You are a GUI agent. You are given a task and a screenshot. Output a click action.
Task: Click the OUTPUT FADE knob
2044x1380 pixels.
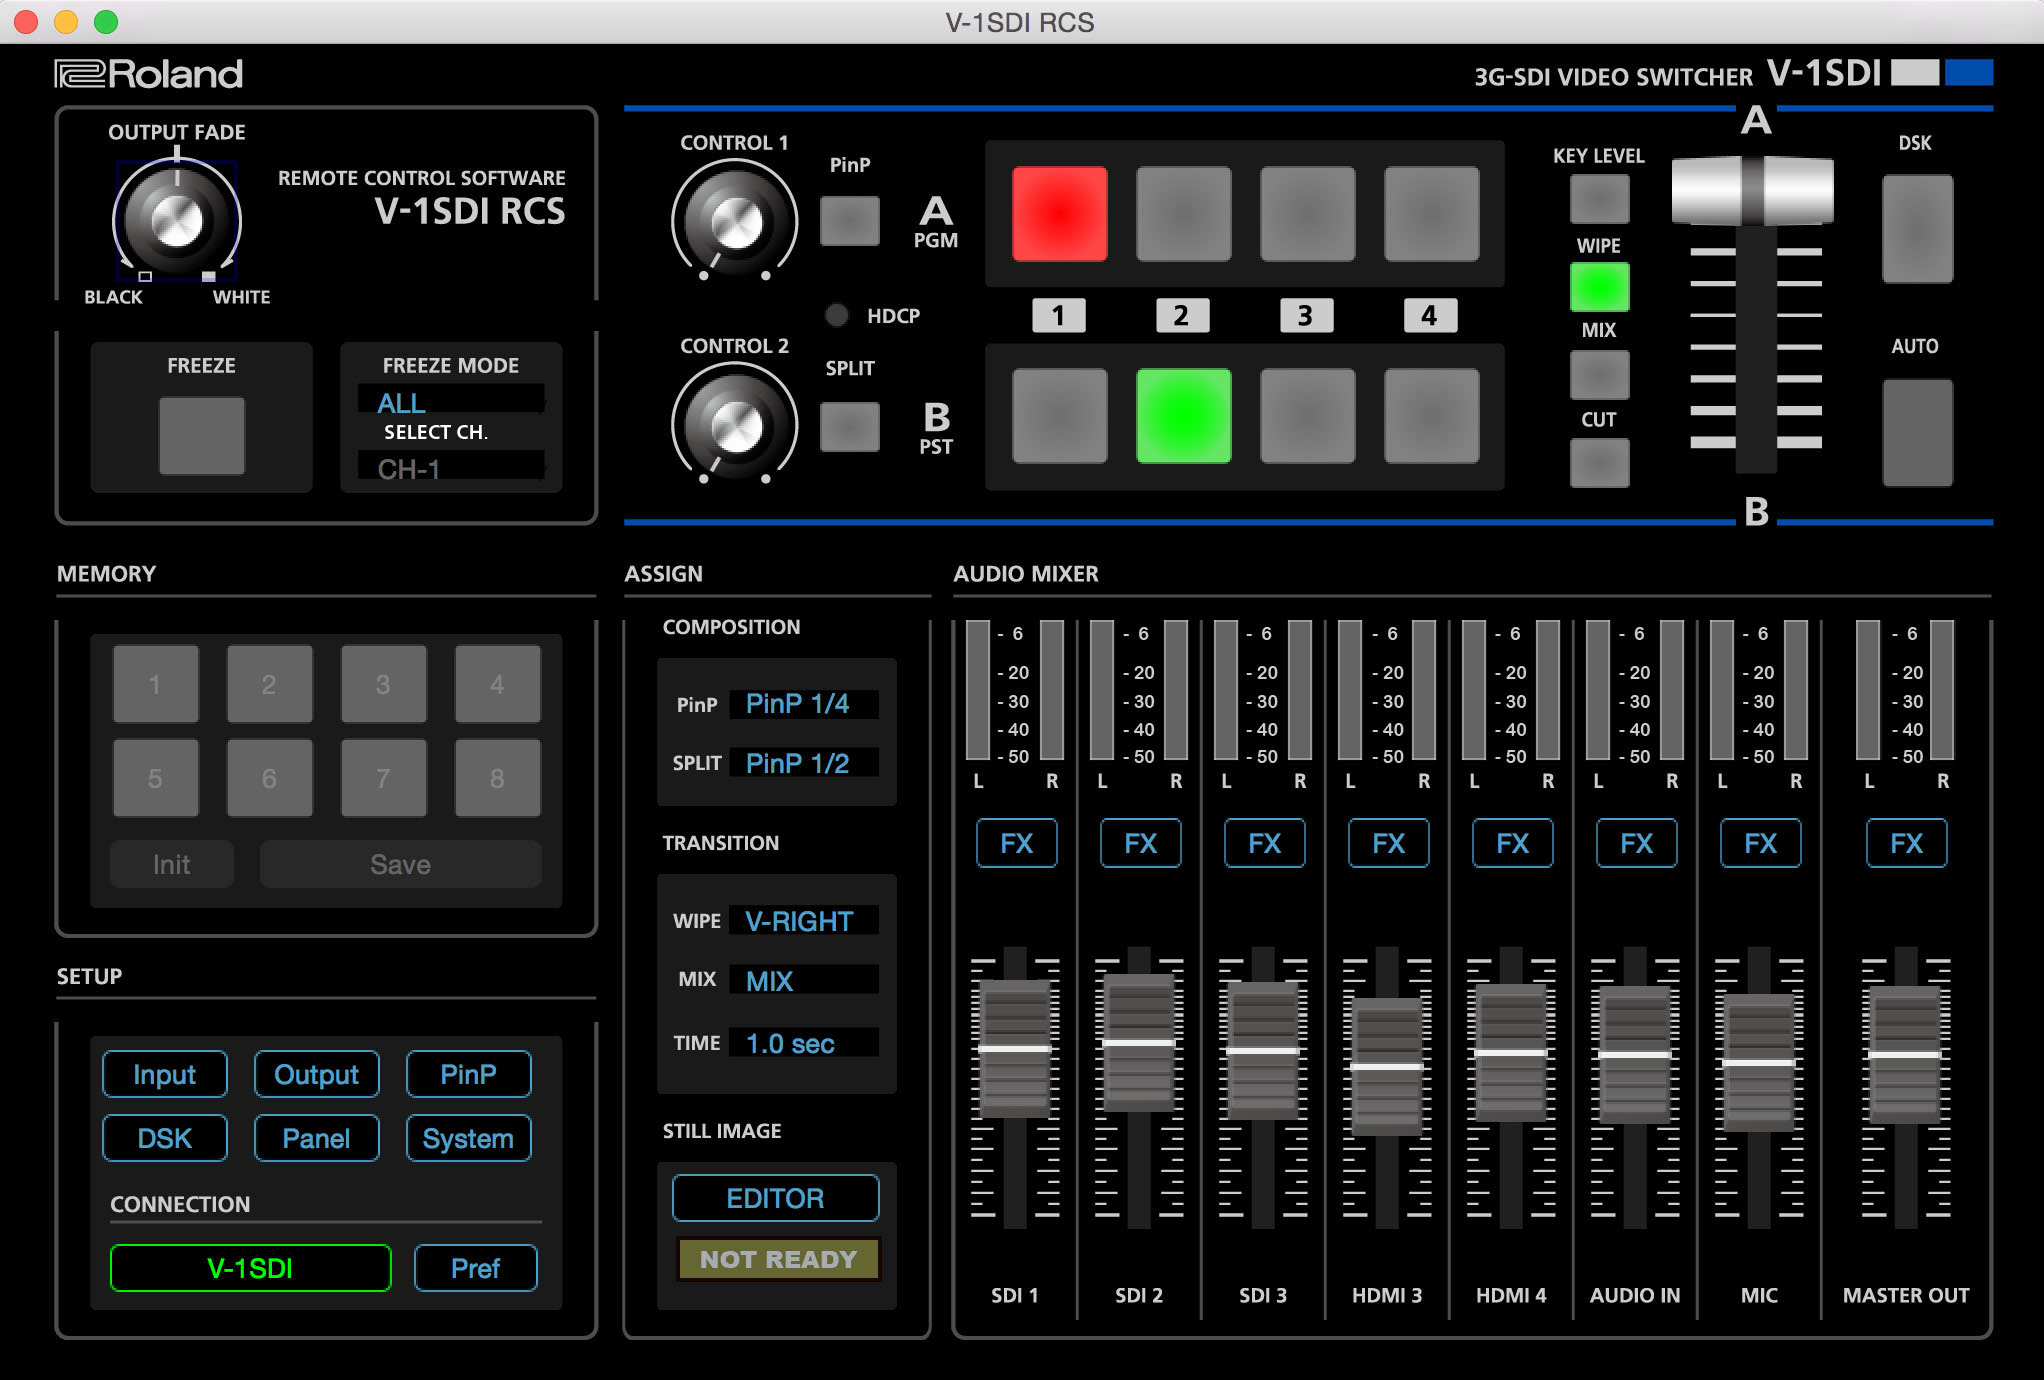pyautogui.click(x=177, y=219)
